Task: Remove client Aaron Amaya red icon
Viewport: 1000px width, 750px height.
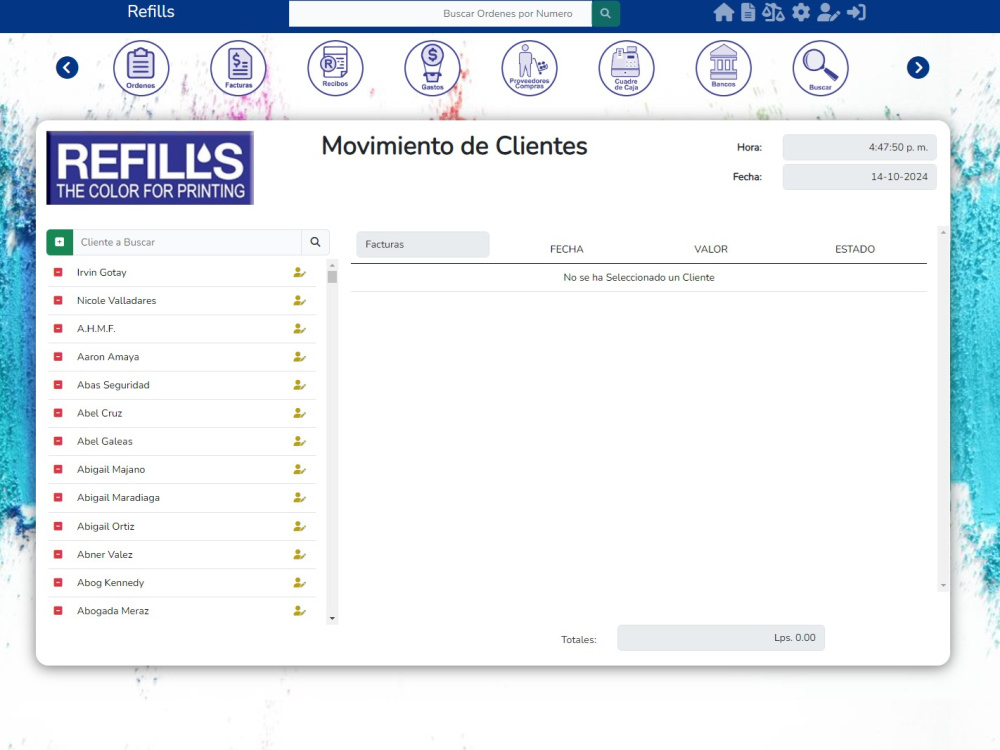Action: pos(58,357)
